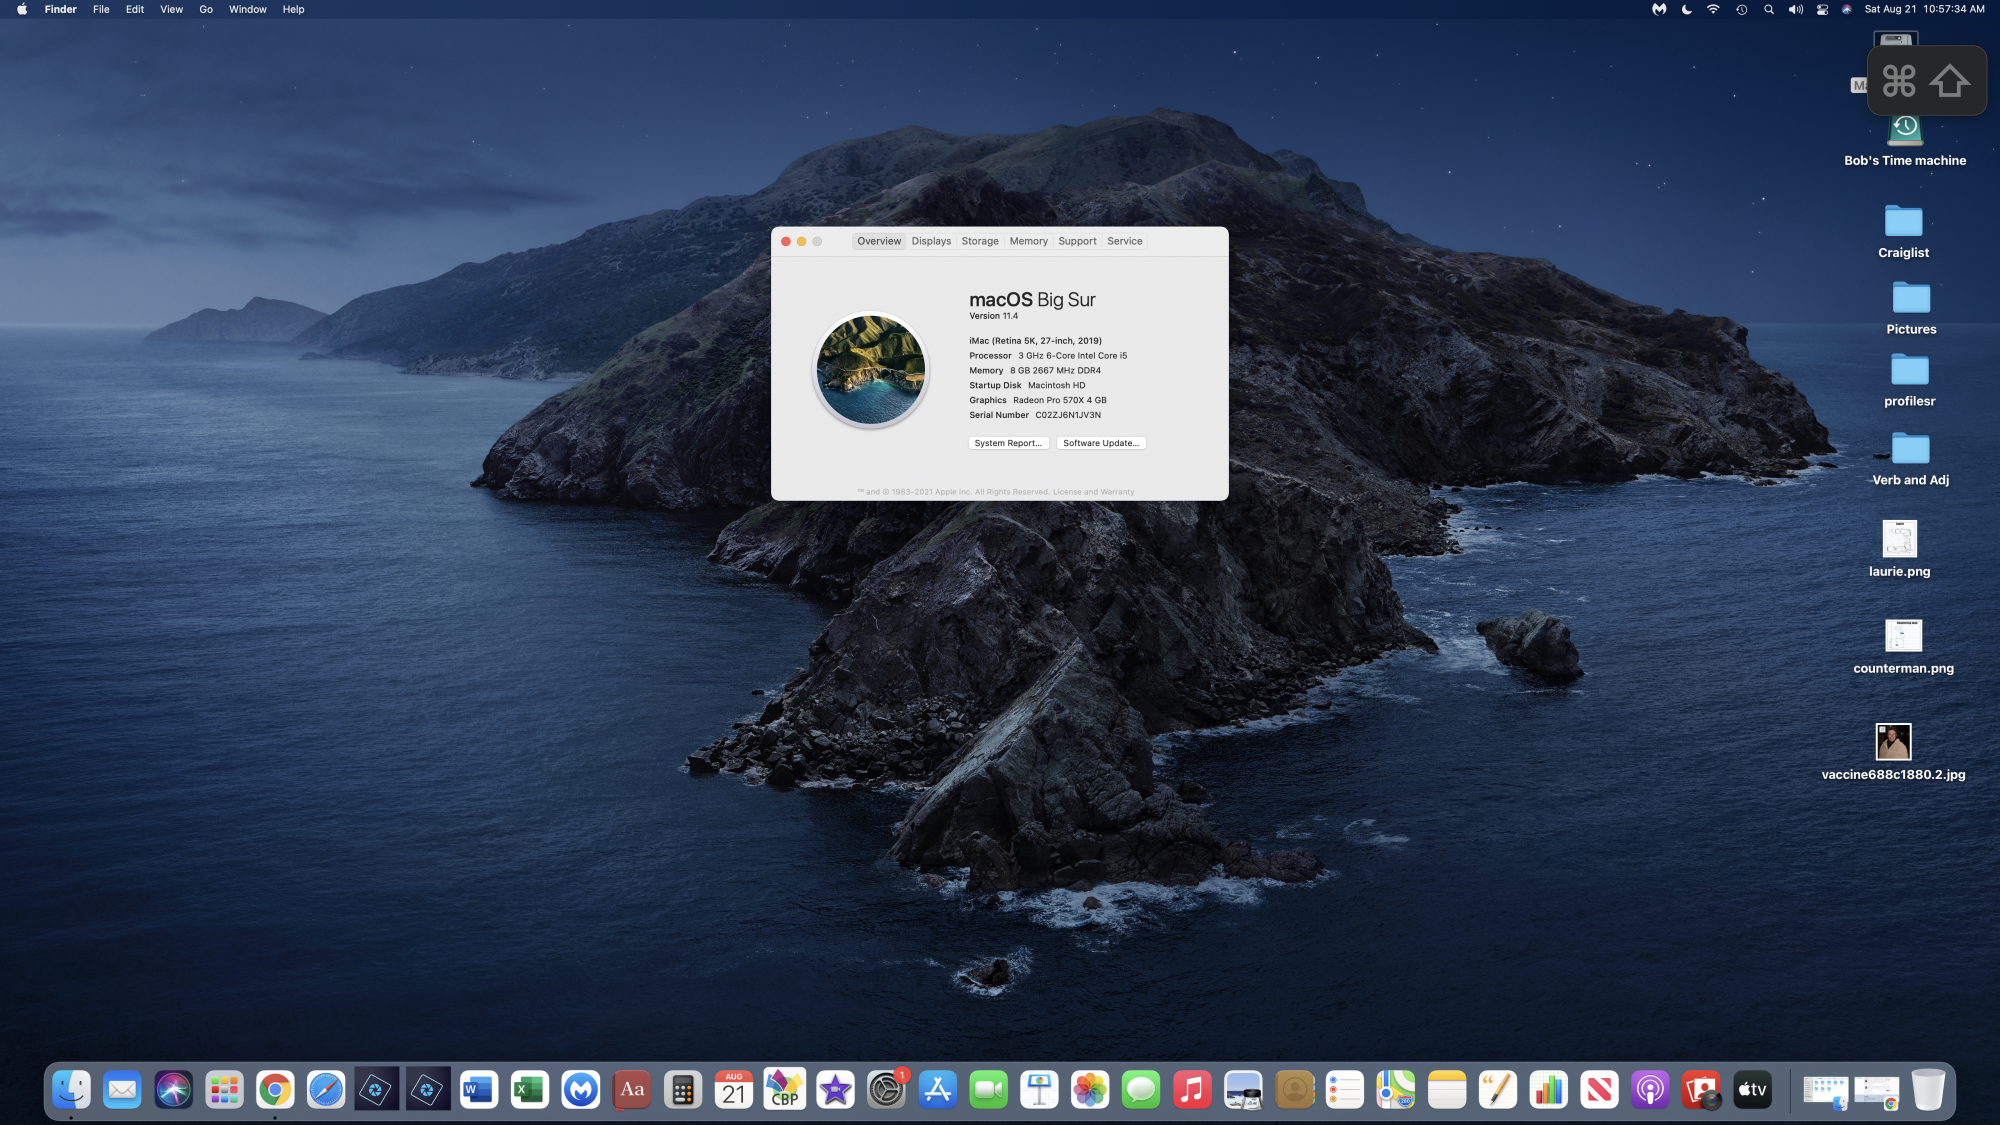Open the volume control in the menu bar
The height and width of the screenshot is (1125, 2000).
[1795, 9]
